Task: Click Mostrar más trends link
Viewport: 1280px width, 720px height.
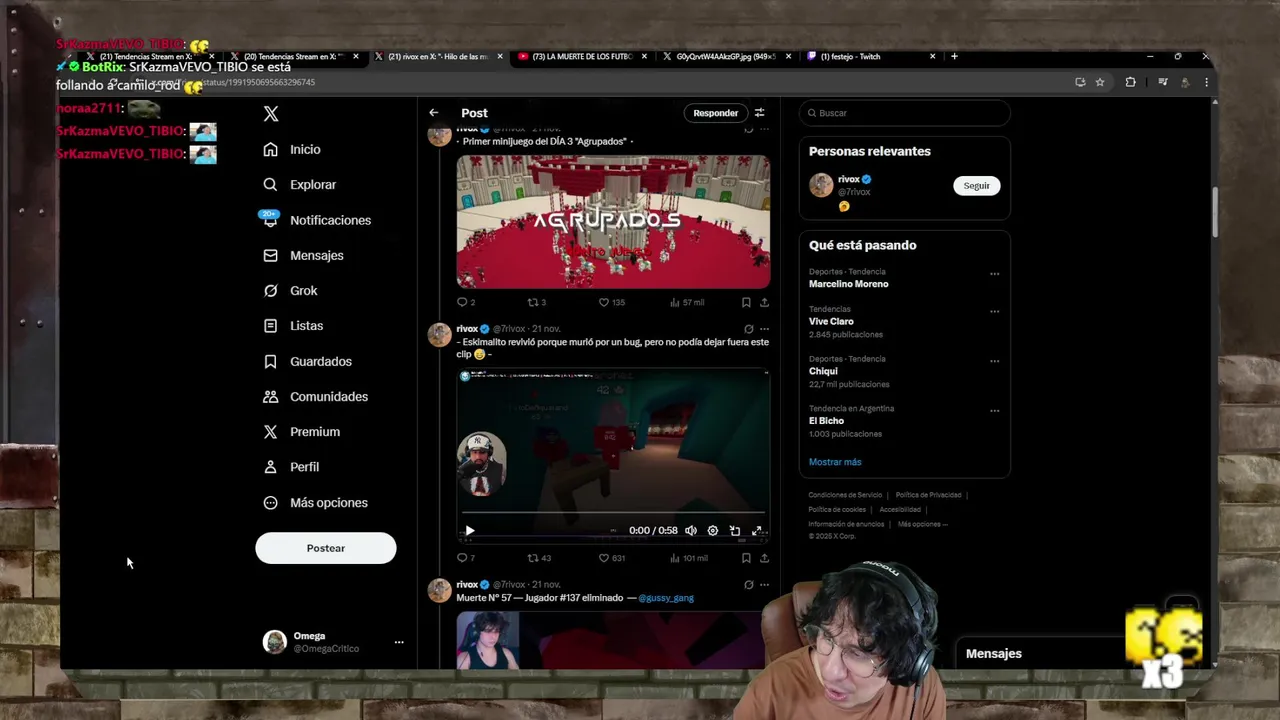Action: (x=835, y=462)
